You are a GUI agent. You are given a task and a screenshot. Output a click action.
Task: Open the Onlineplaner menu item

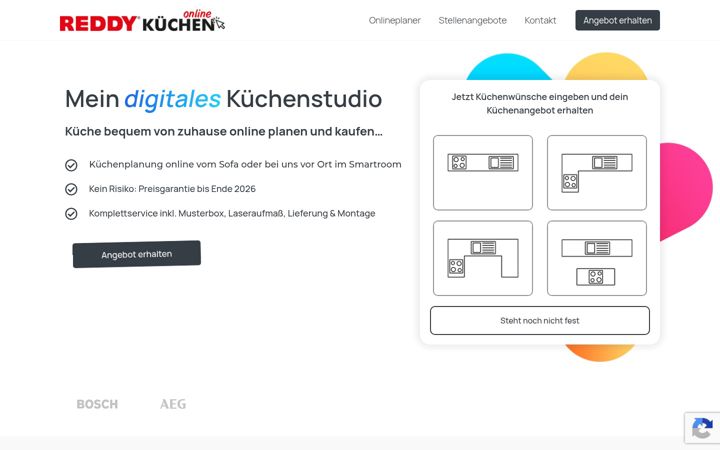(394, 21)
